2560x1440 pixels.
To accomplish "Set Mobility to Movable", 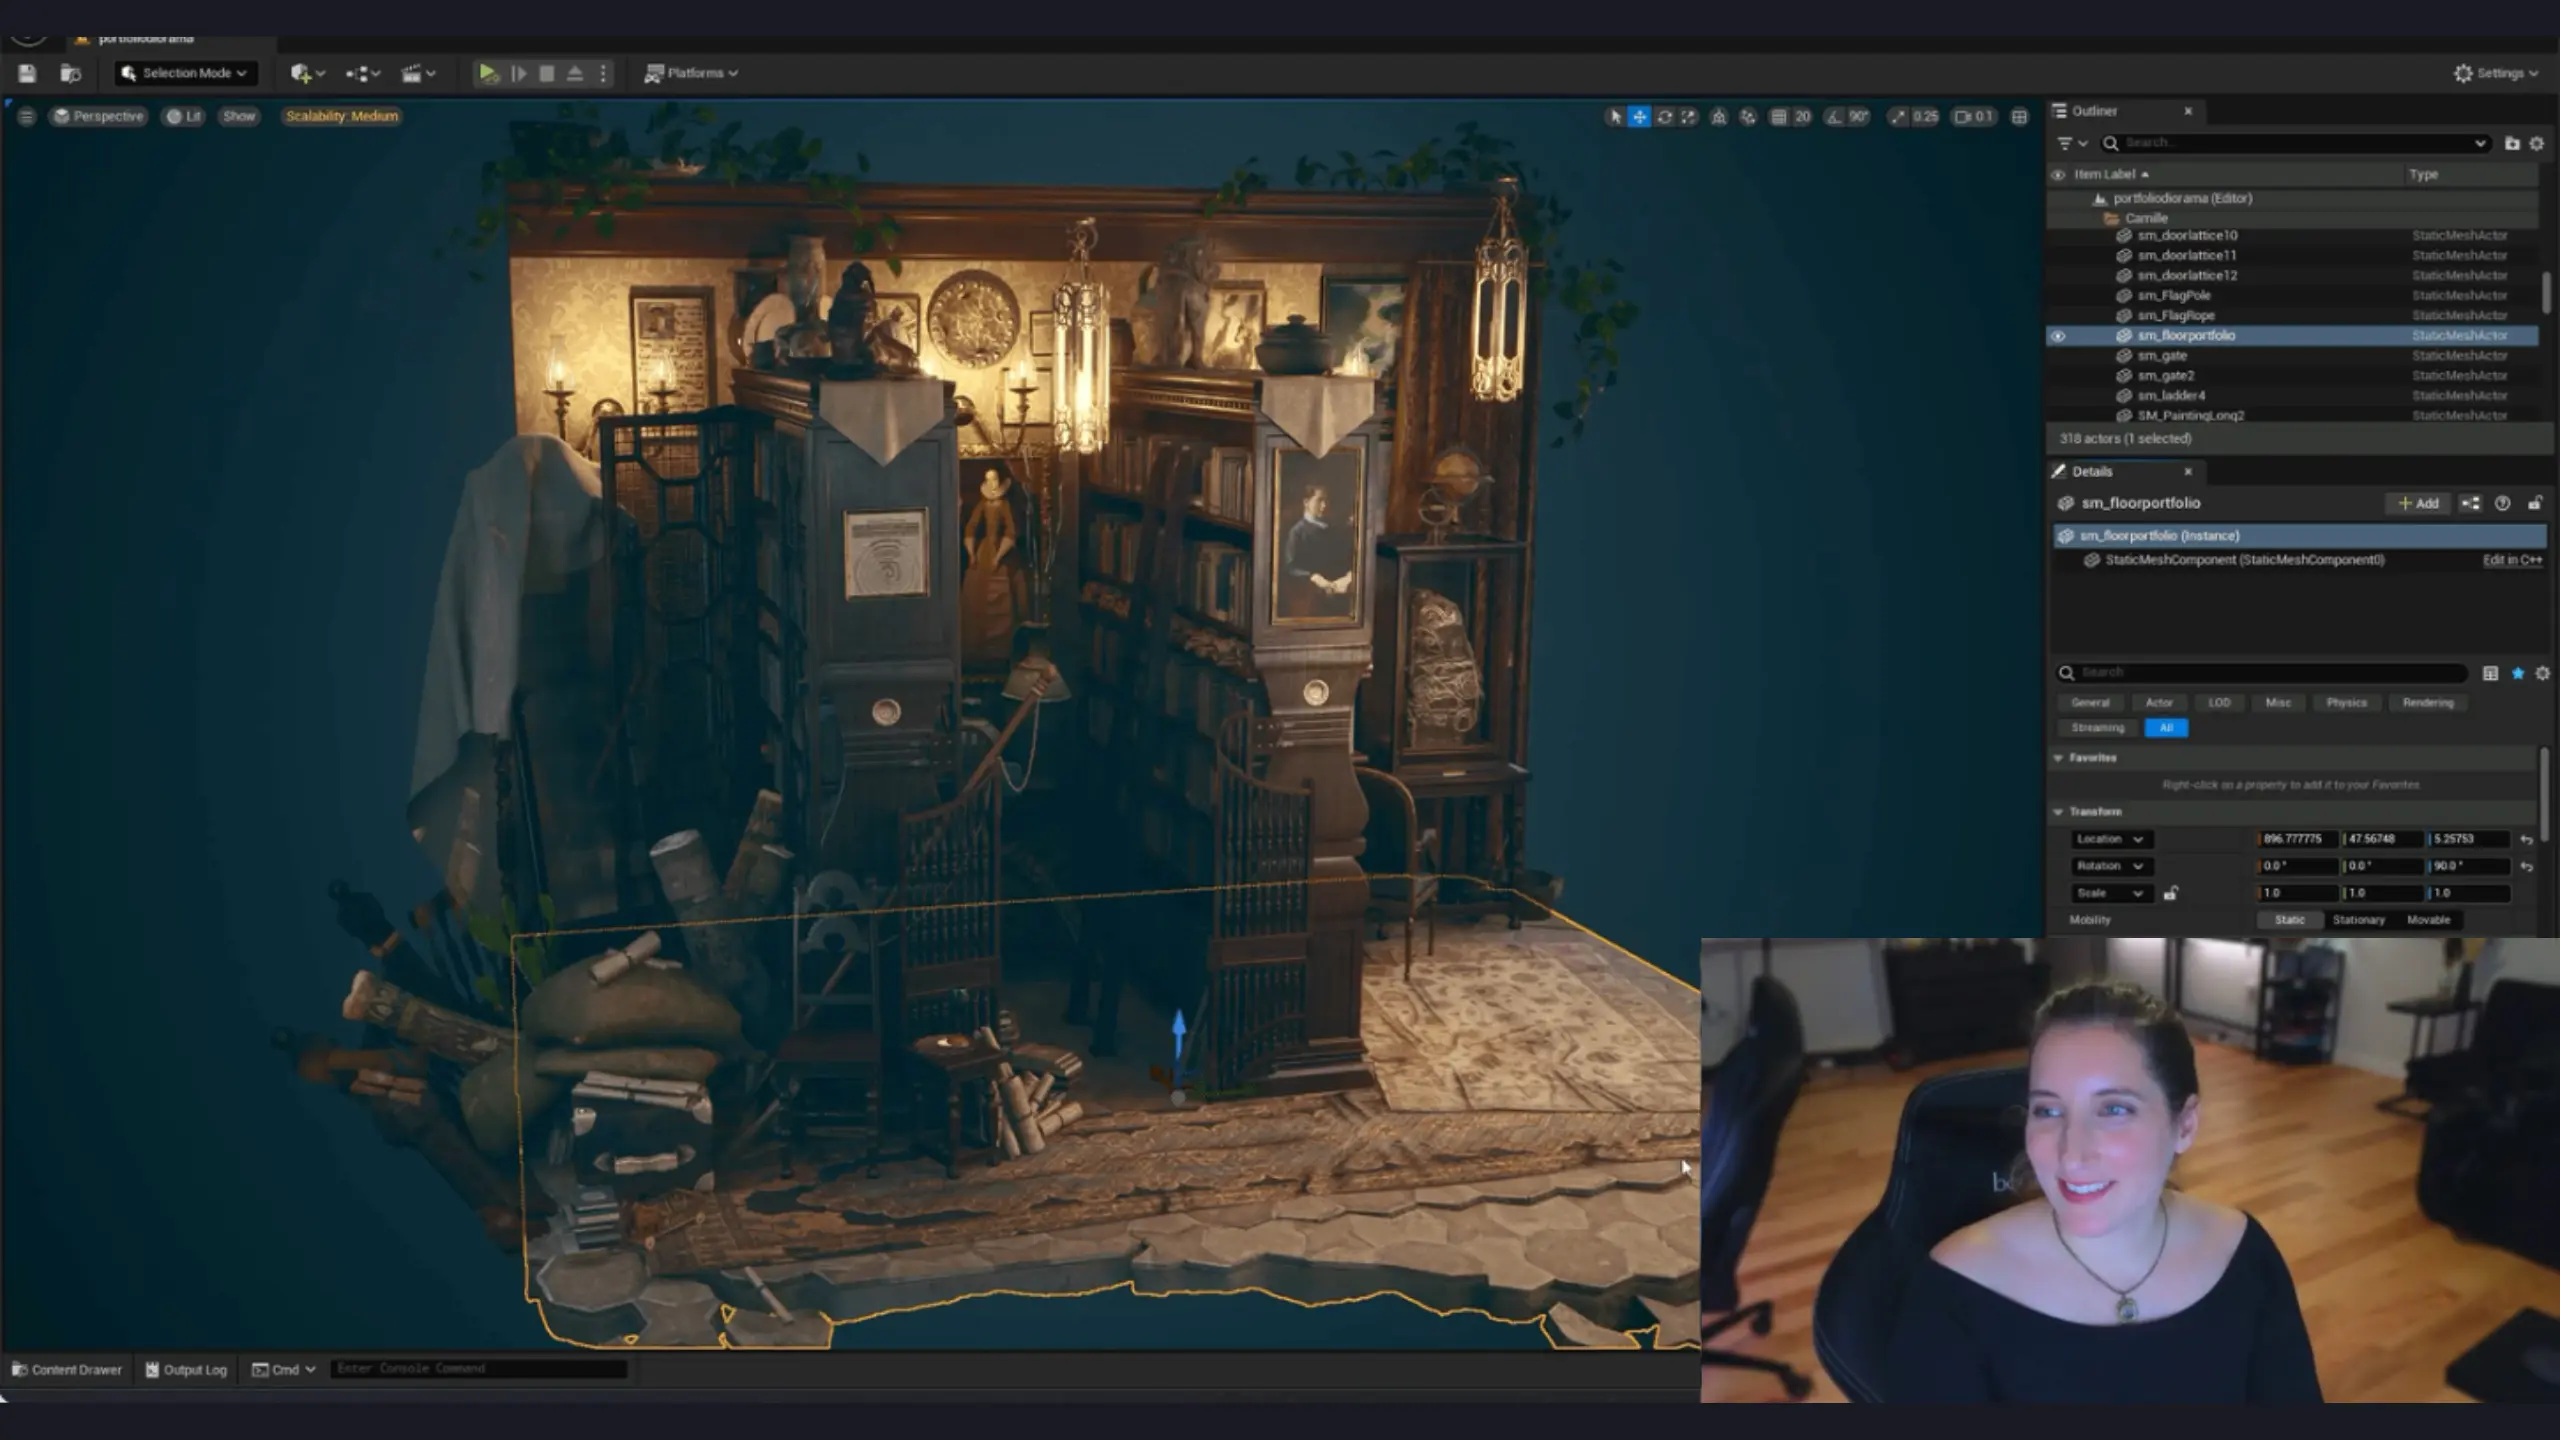I will click(x=2428, y=920).
